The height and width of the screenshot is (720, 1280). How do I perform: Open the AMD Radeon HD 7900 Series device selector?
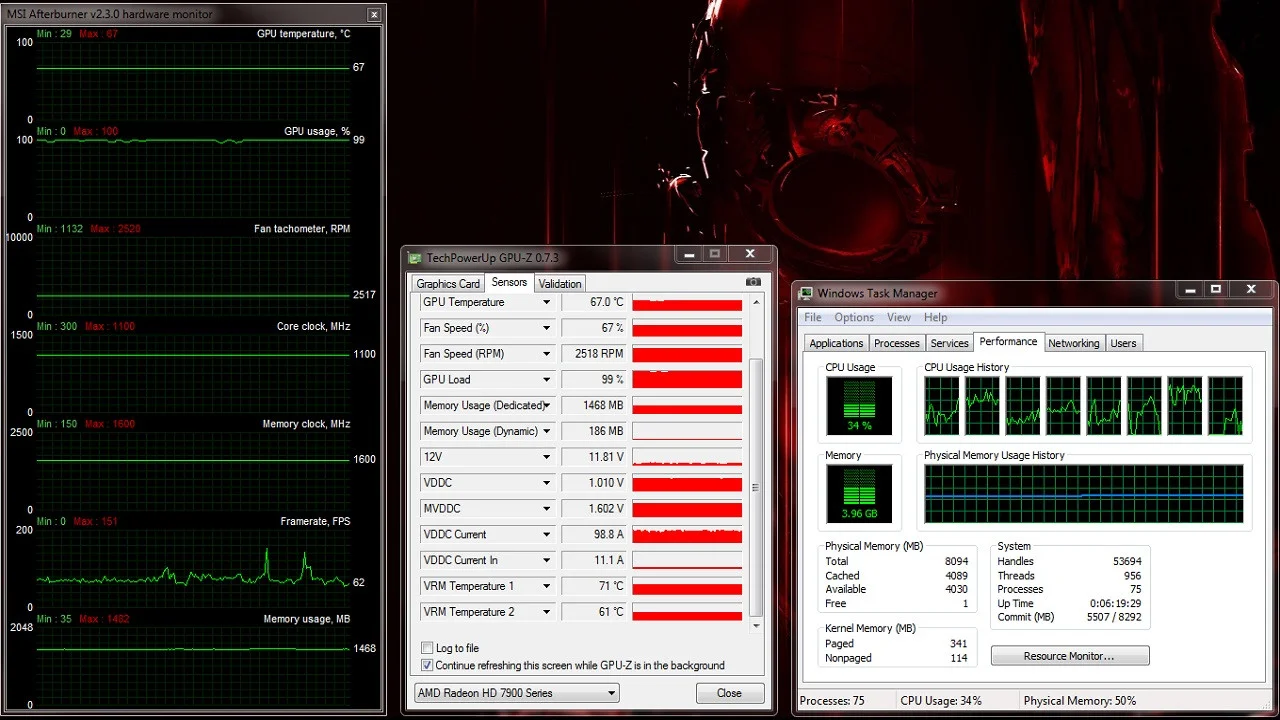pyautogui.click(x=517, y=693)
